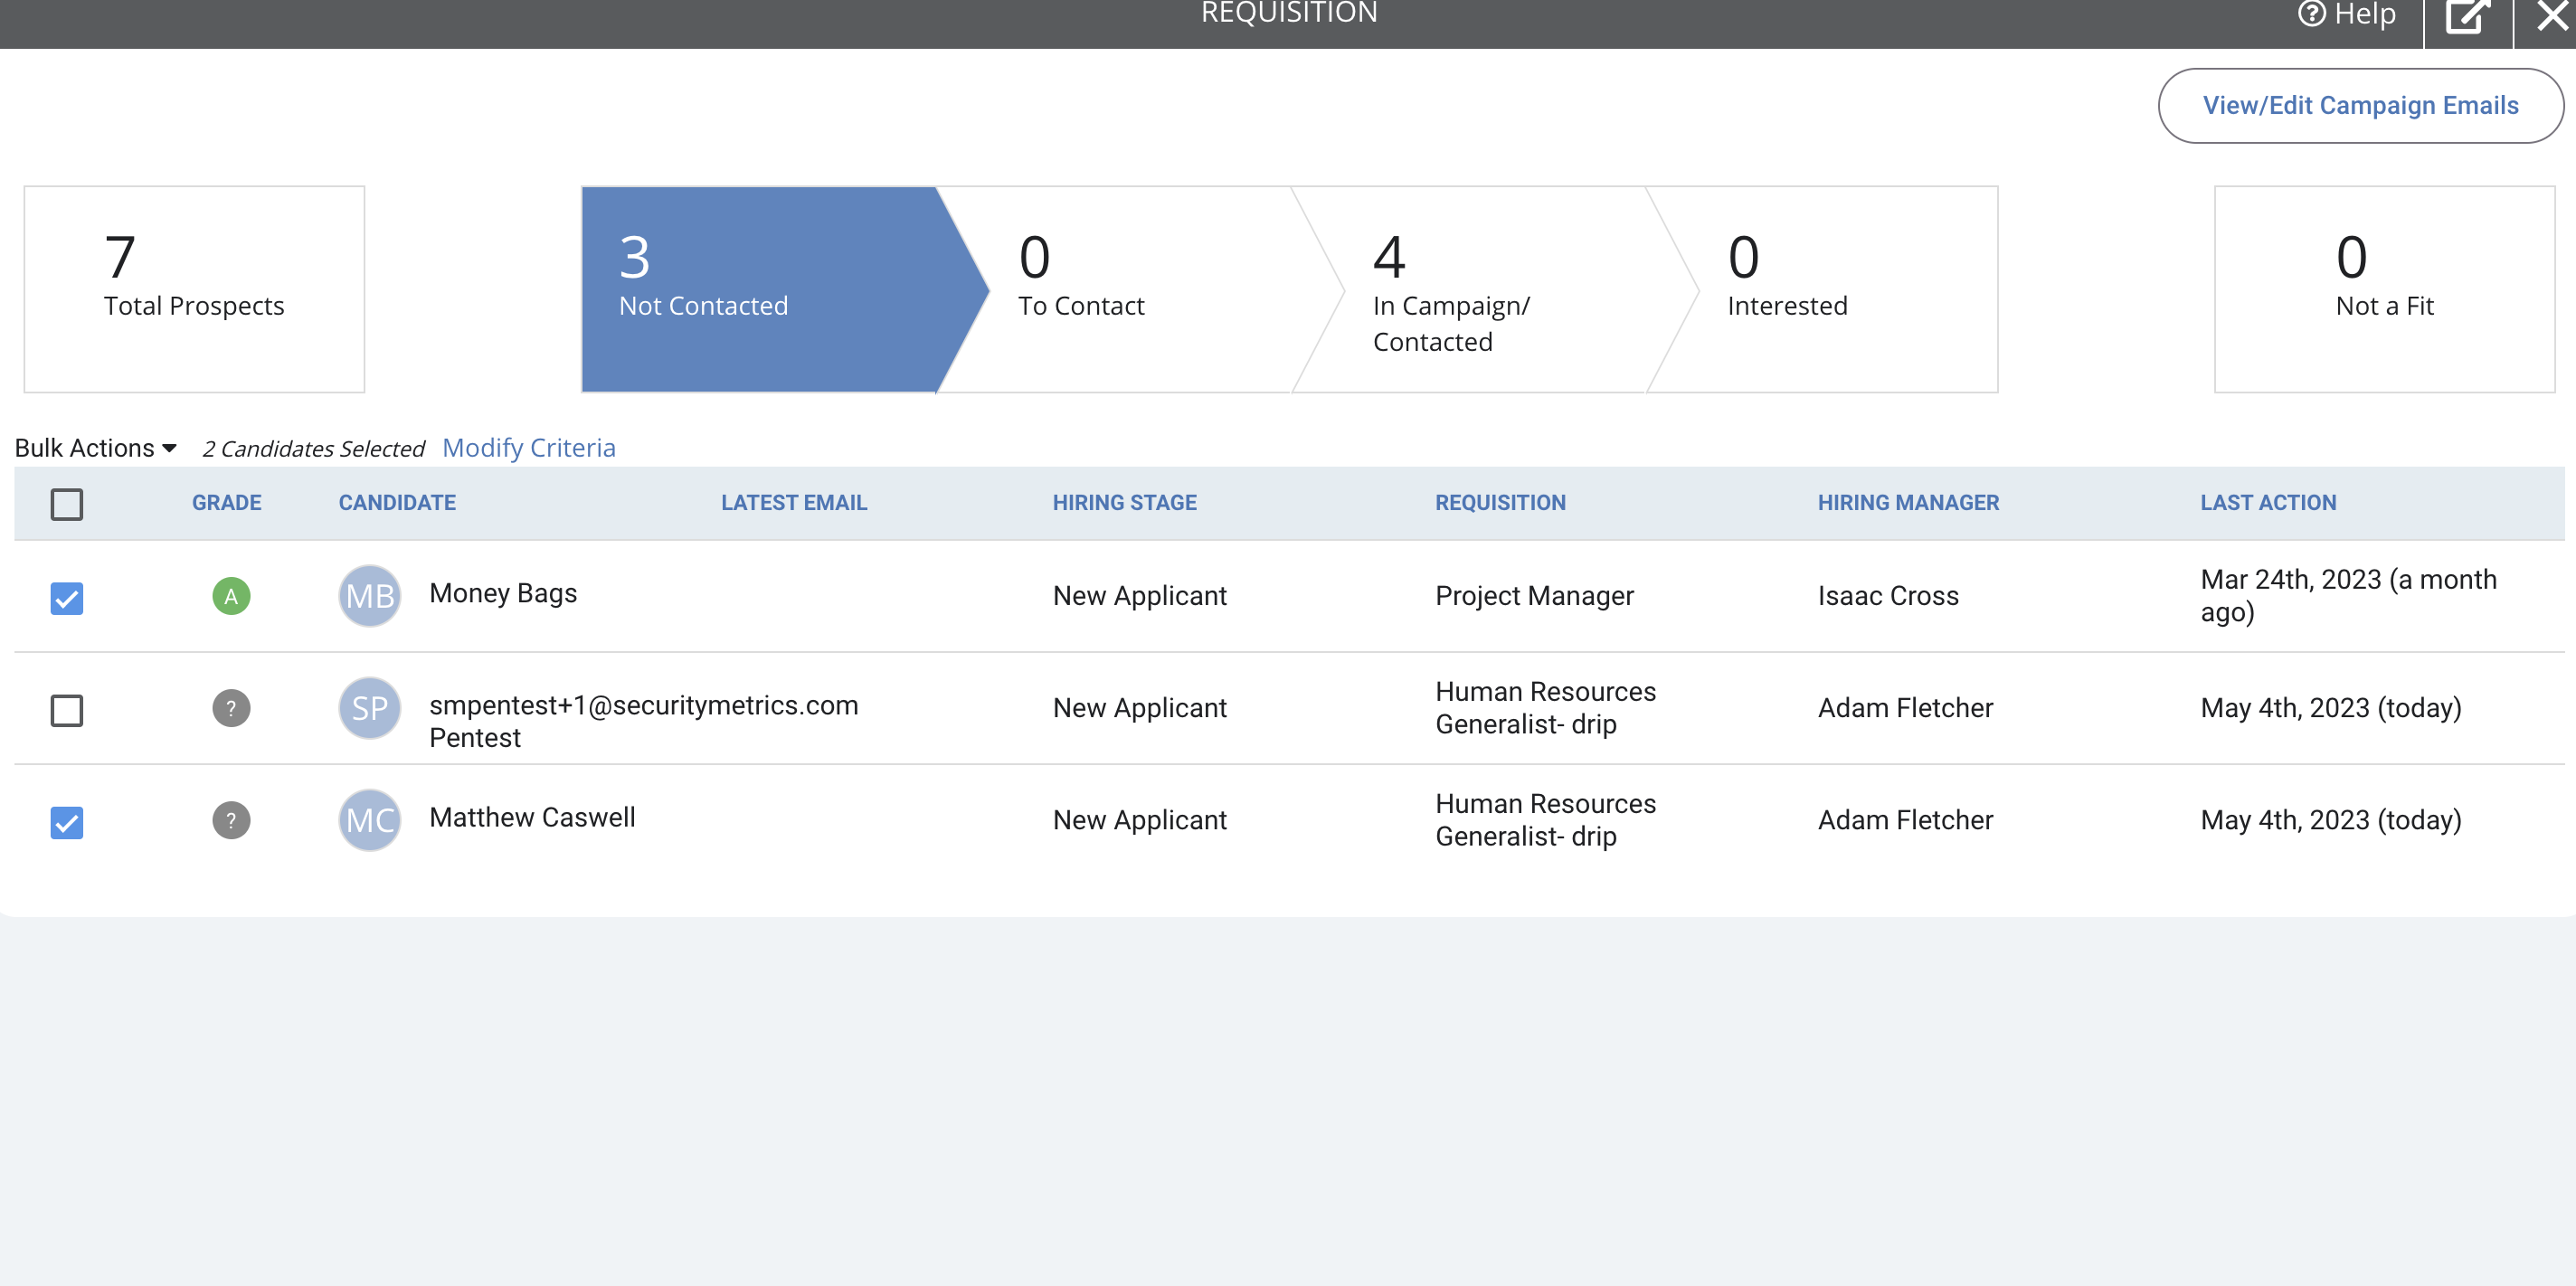
Task: Sort by the LAST ACTION column header
Action: [x=2268, y=503]
